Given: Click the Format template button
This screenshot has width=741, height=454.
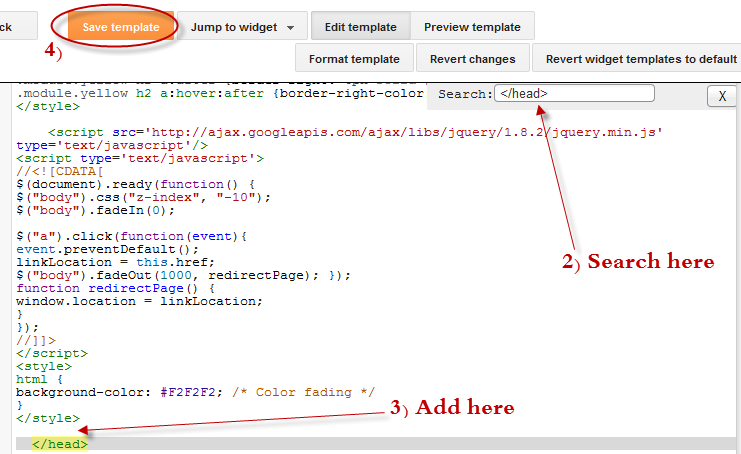Looking at the screenshot, I should (x=354, y=59).
